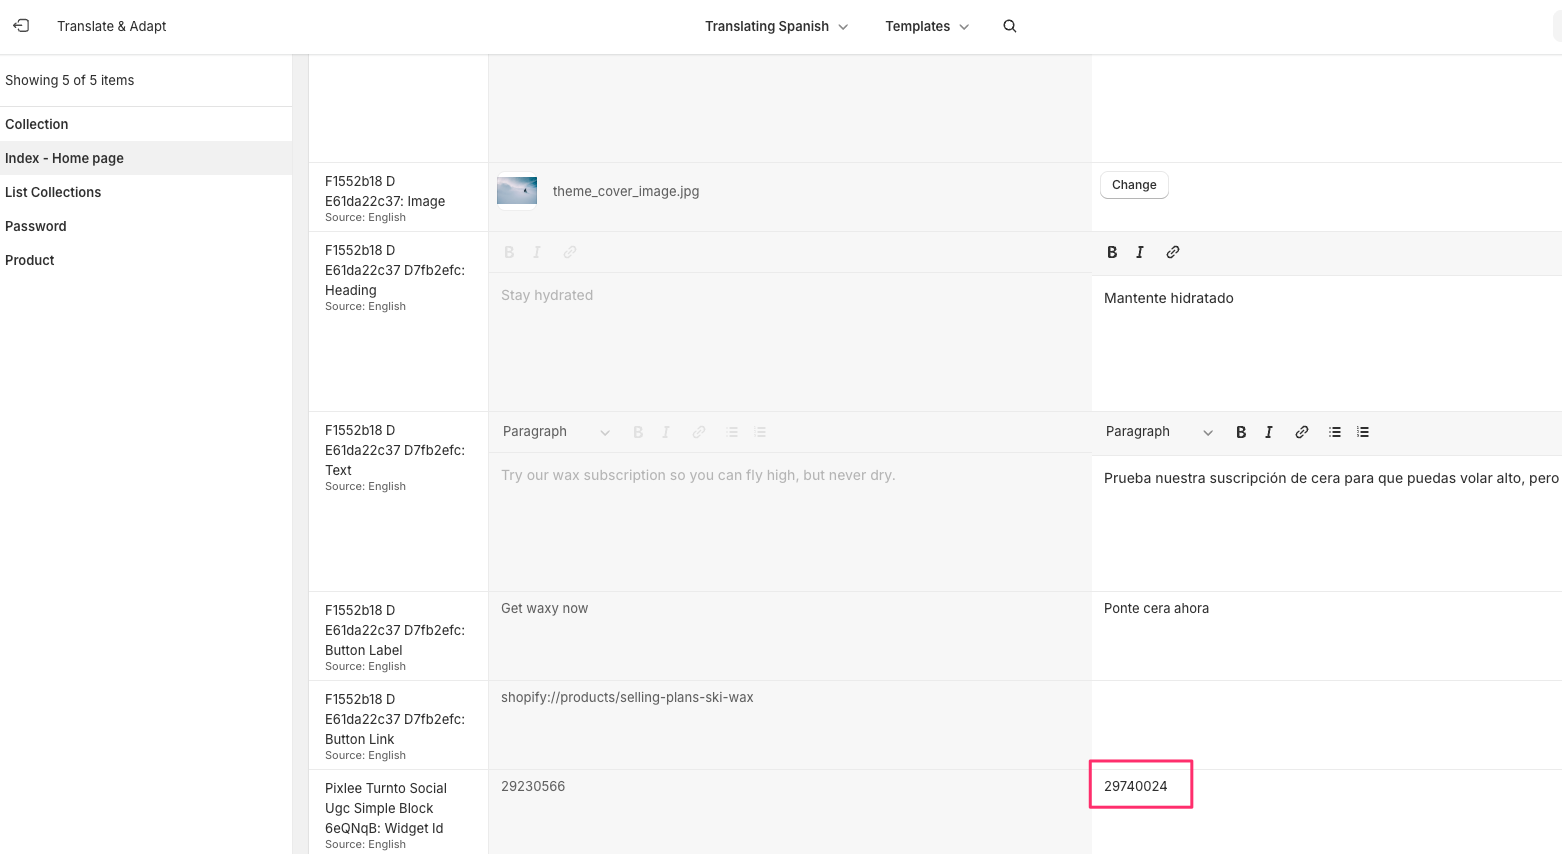This screenshot has height=854, width=1562.
Task: Open the search magnifier icon
Action: 1010,26
